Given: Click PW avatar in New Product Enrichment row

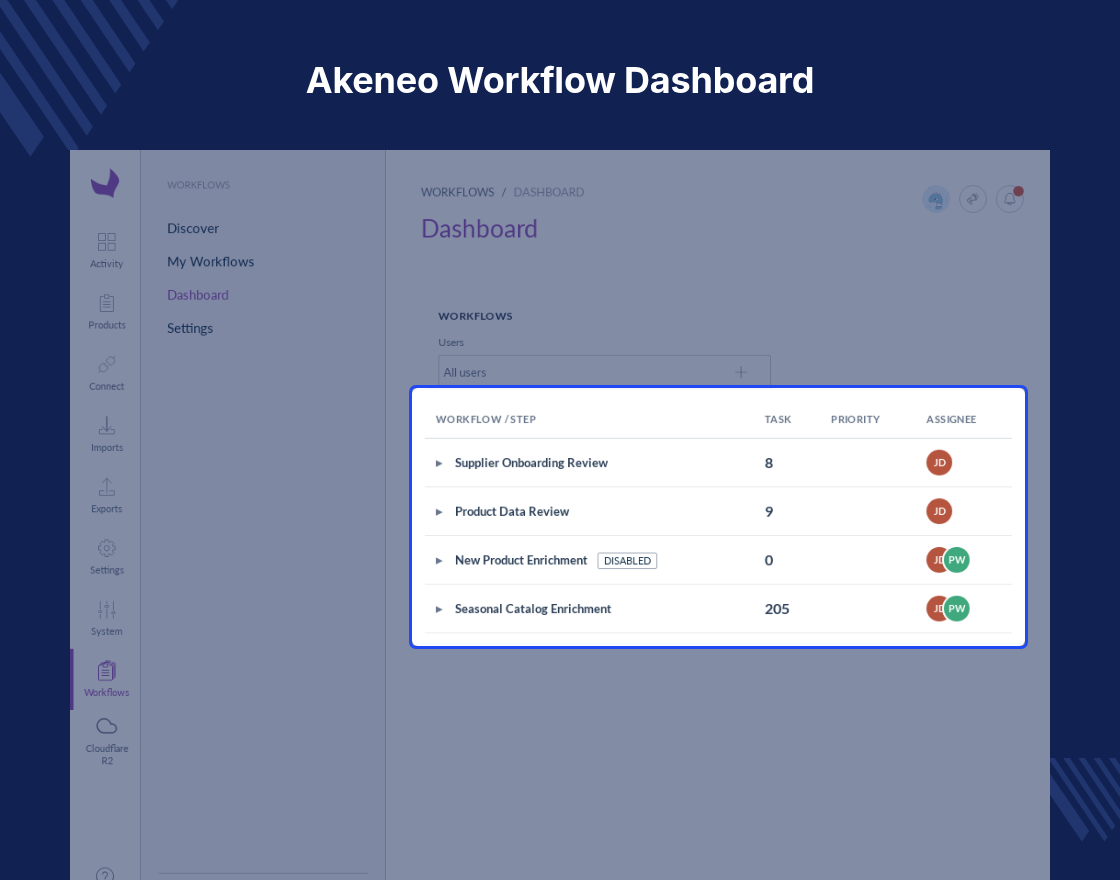Looking at the screenshot, I should 956,560.
